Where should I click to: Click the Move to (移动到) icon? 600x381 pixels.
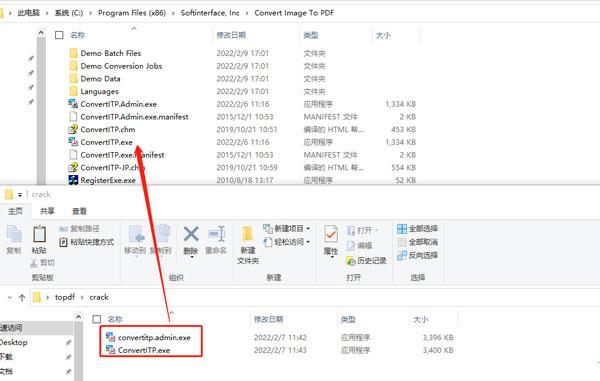click(x=136, y=234)
